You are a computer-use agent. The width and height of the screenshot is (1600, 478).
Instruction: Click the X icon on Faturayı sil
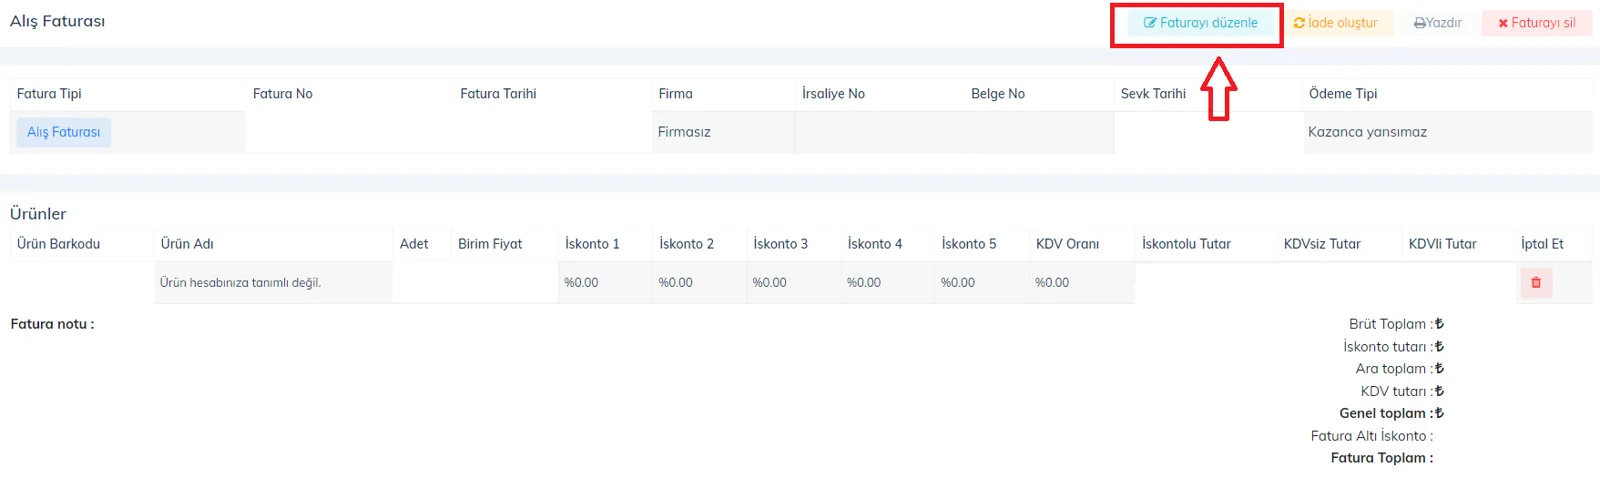pos(1503,23)
